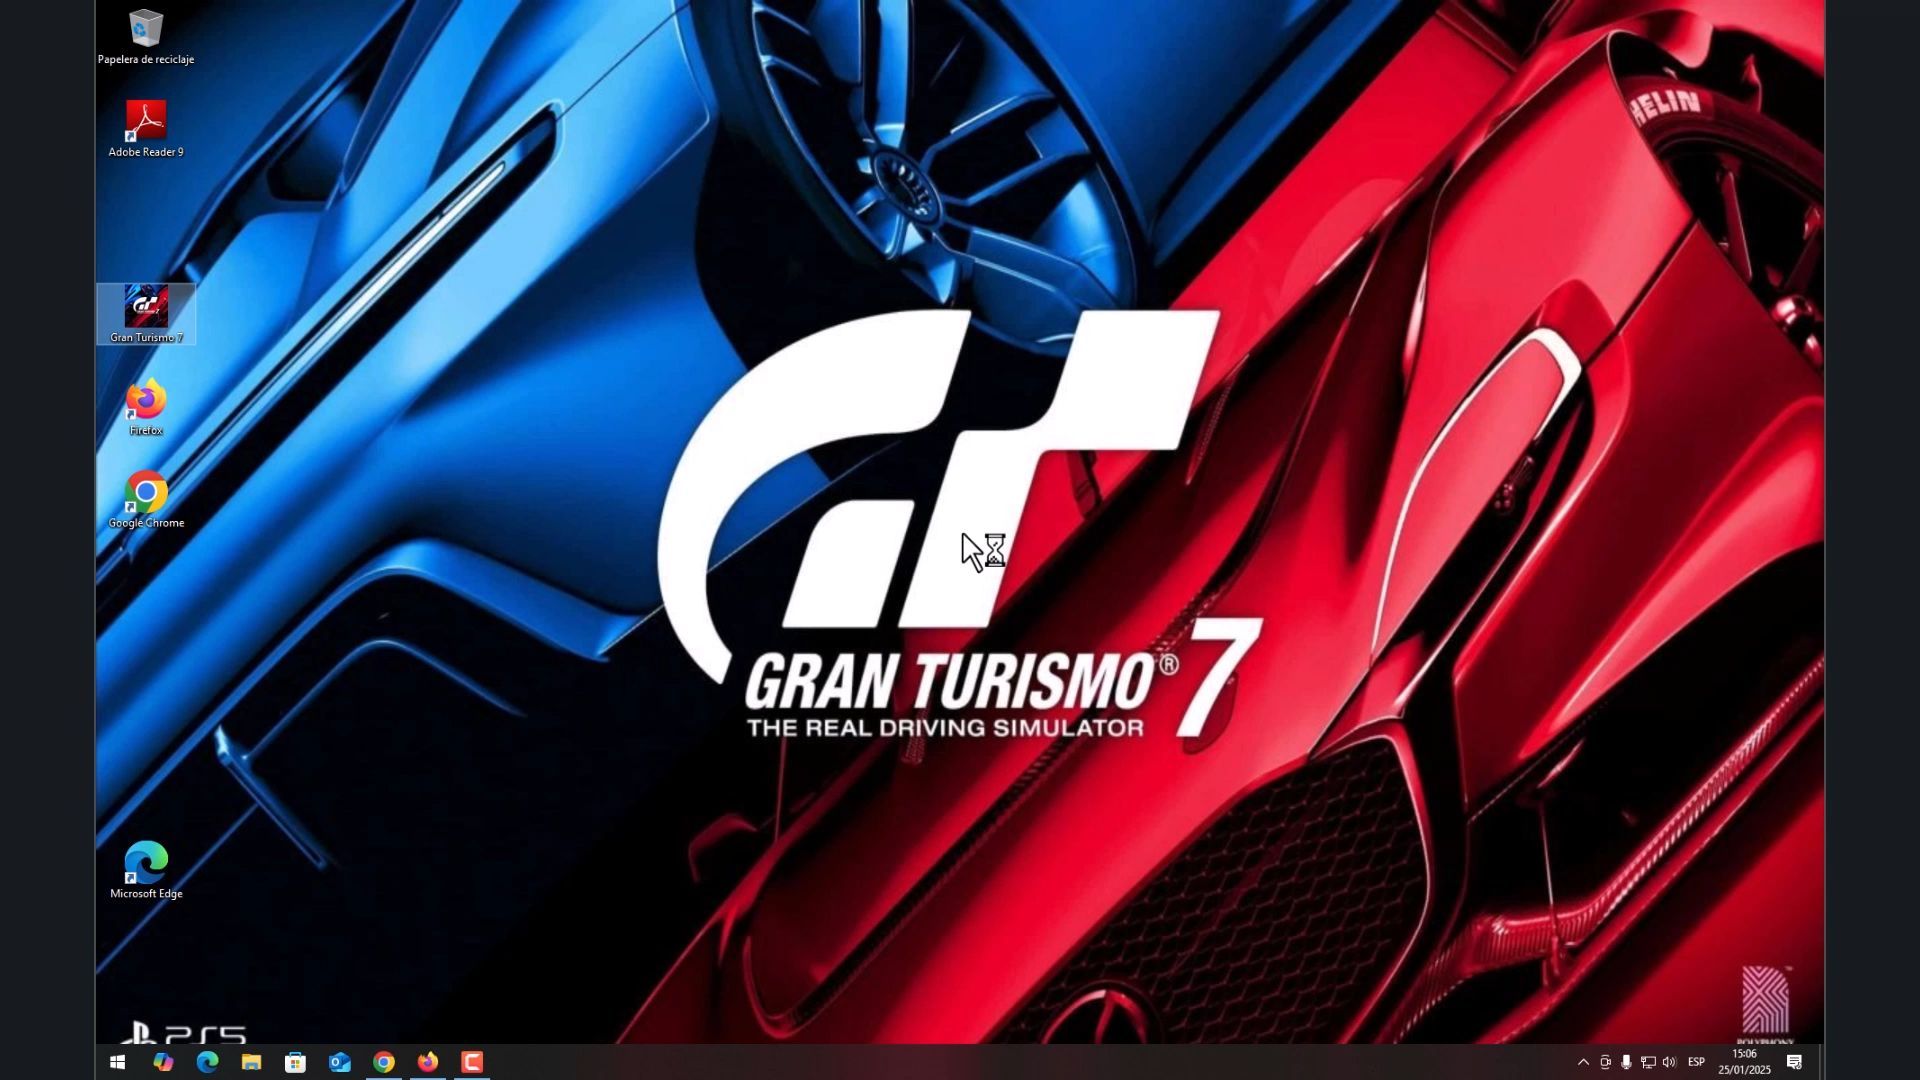Screen dimensions: 1920x1080
Task: Open network status from the tray
Action: pos(1648,1062)
